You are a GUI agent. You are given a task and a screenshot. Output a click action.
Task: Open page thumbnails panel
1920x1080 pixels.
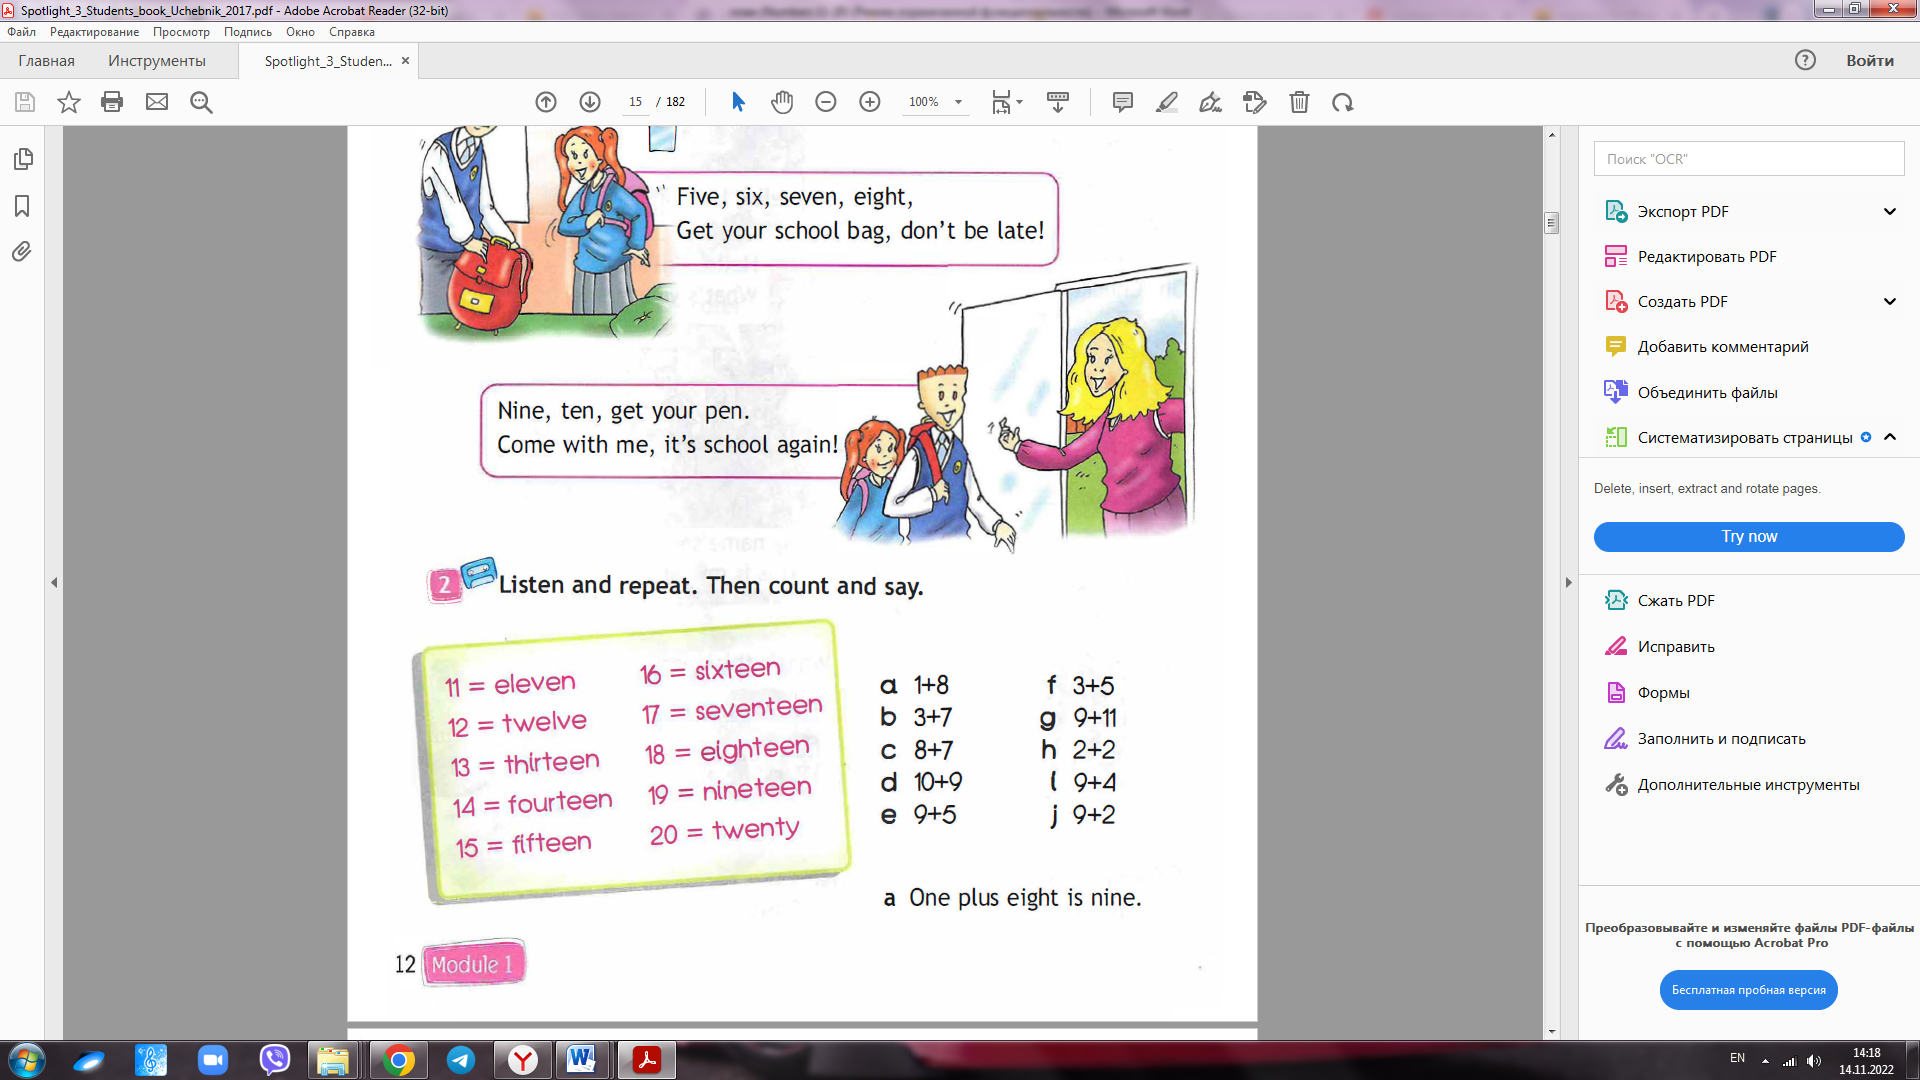point(23,159)
